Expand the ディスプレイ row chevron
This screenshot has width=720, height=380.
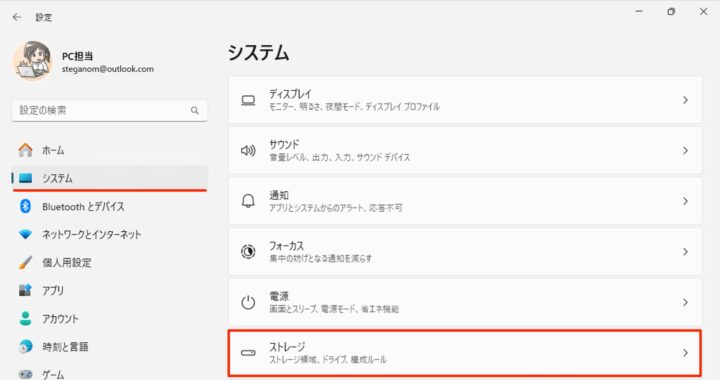point(685,100)
